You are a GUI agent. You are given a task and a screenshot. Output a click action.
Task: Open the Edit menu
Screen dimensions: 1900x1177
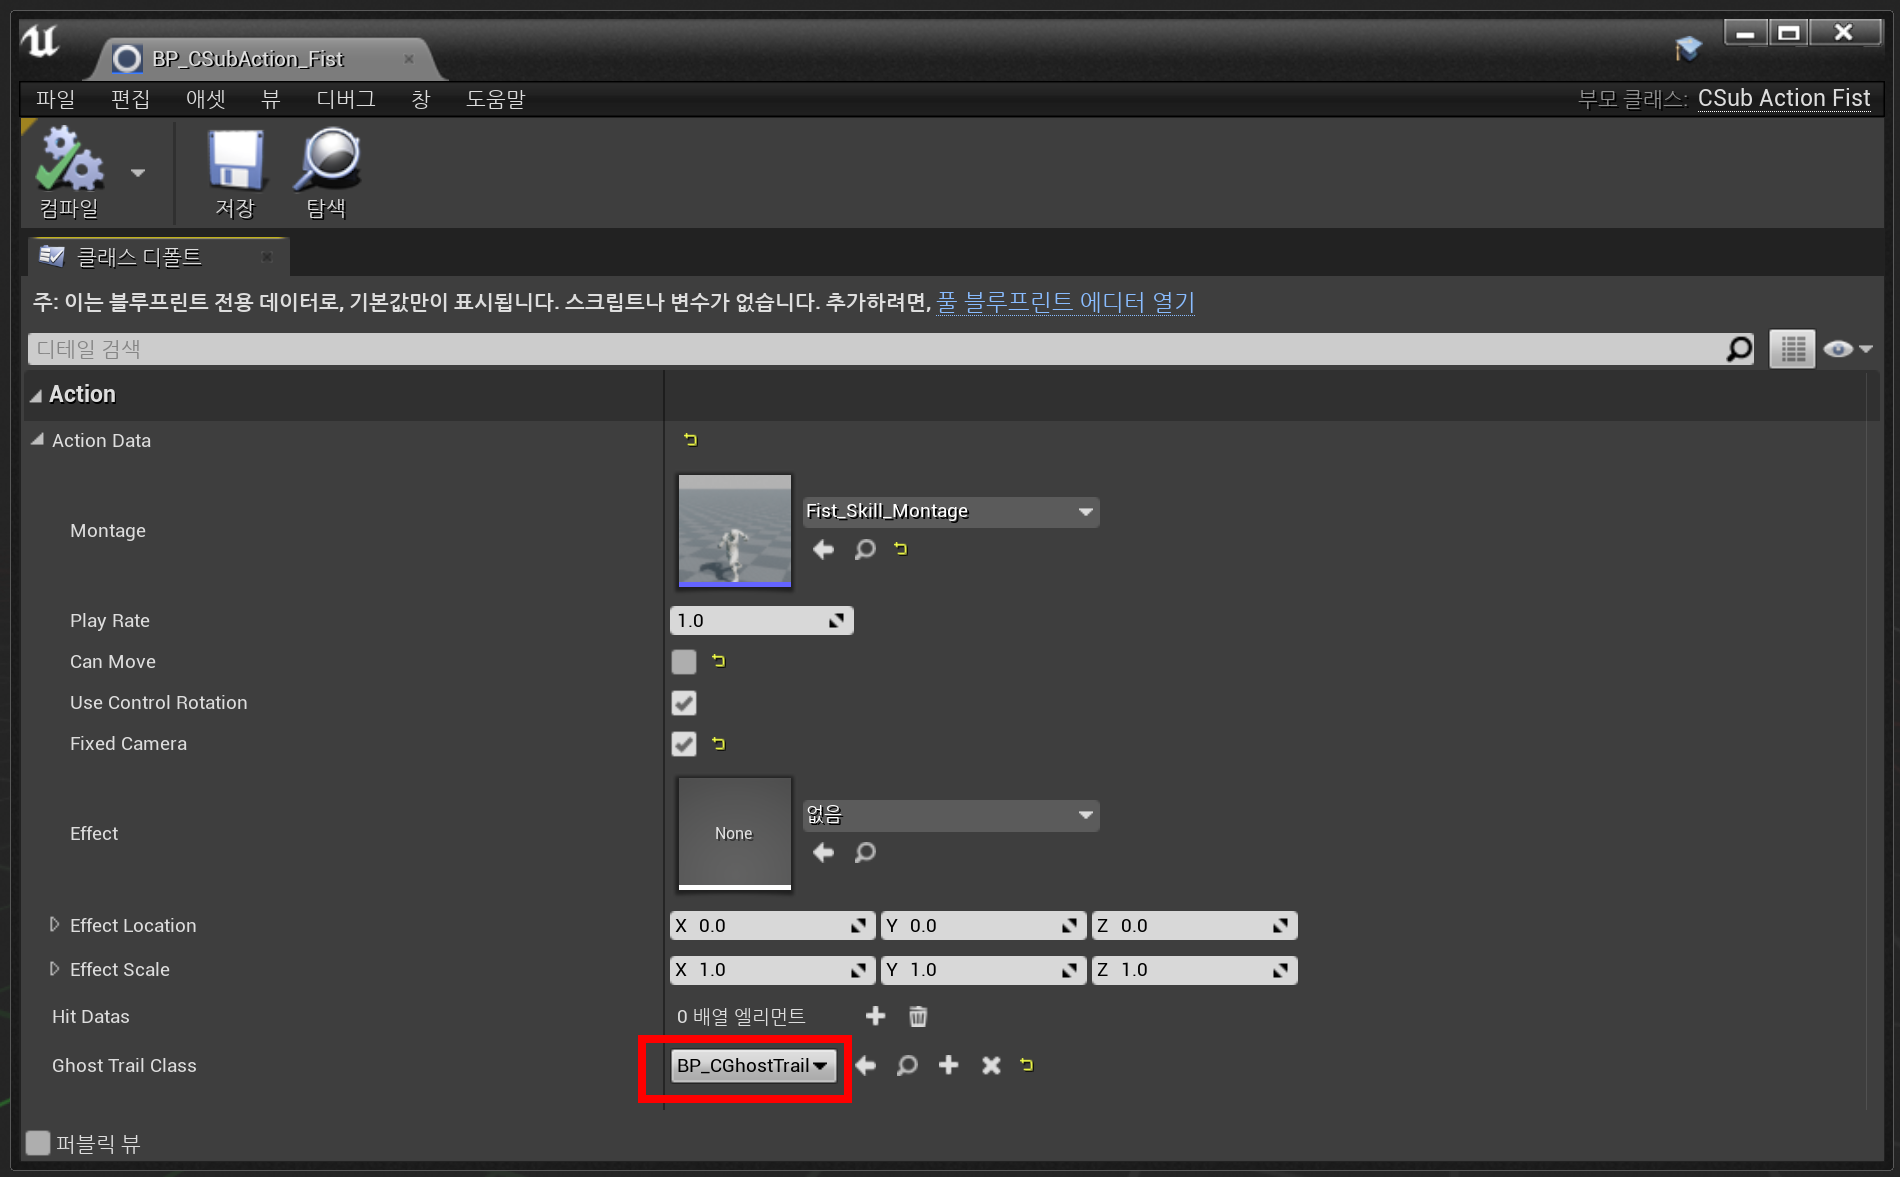tap(130, 99)
